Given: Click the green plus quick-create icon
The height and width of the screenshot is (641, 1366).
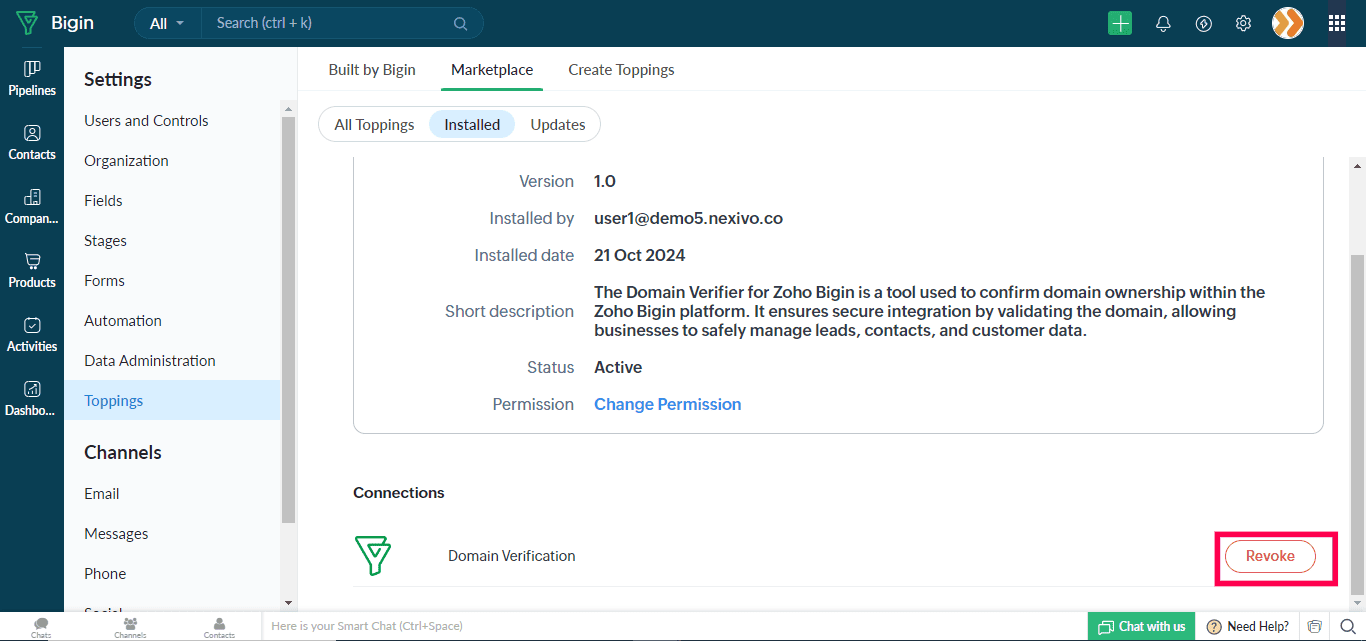Looking at the screenshot, I should click(x=1120, y=23).
